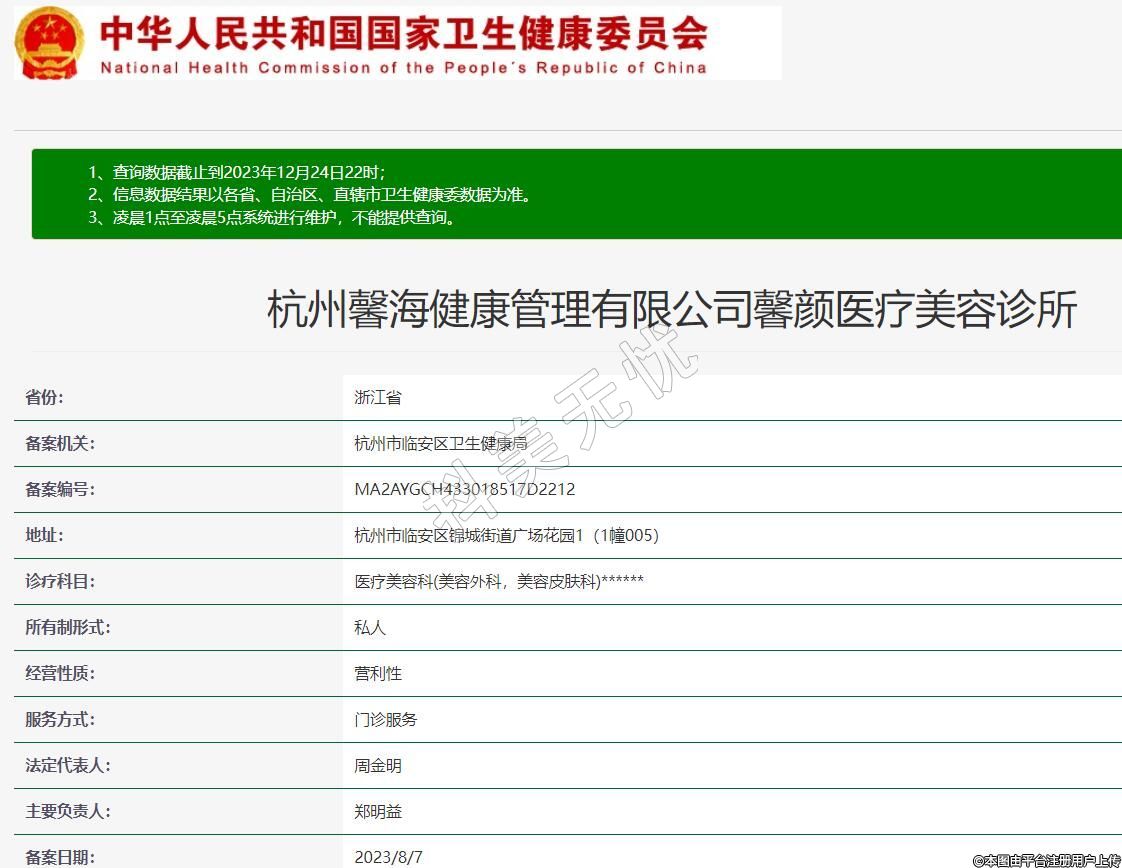Select the legal representative name 周金明
Image resolution: width=1122 pixels, height=868 pixels.
pyautogui.click(x=378, y=766)
